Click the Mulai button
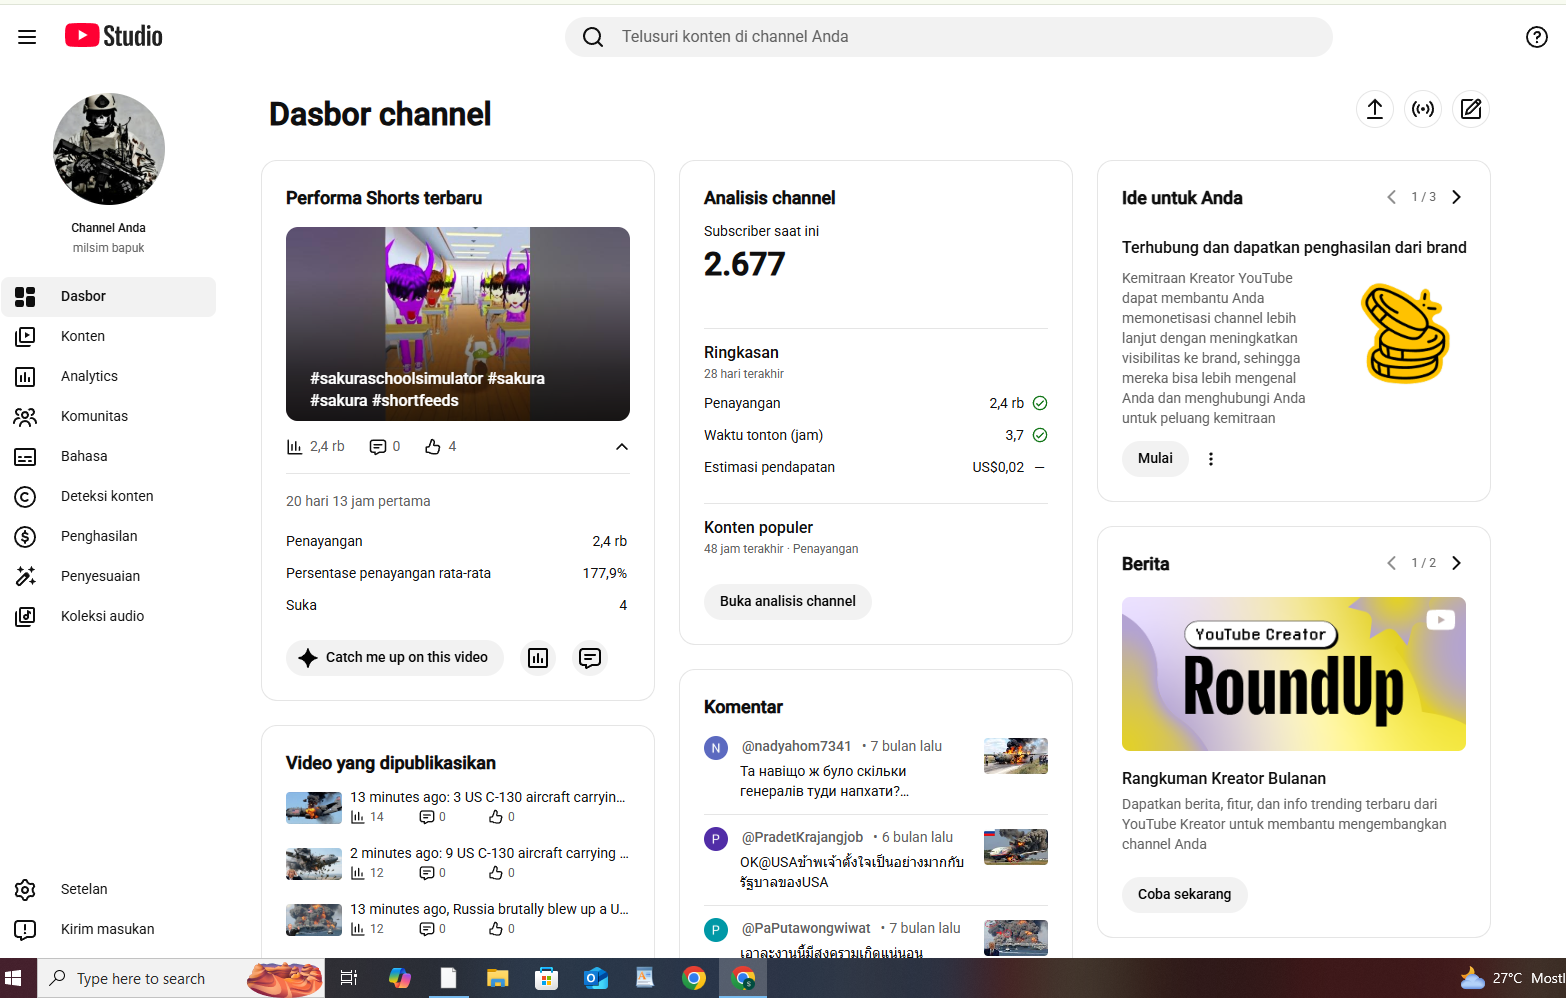1566x998 pixels. pos(1155,459)
